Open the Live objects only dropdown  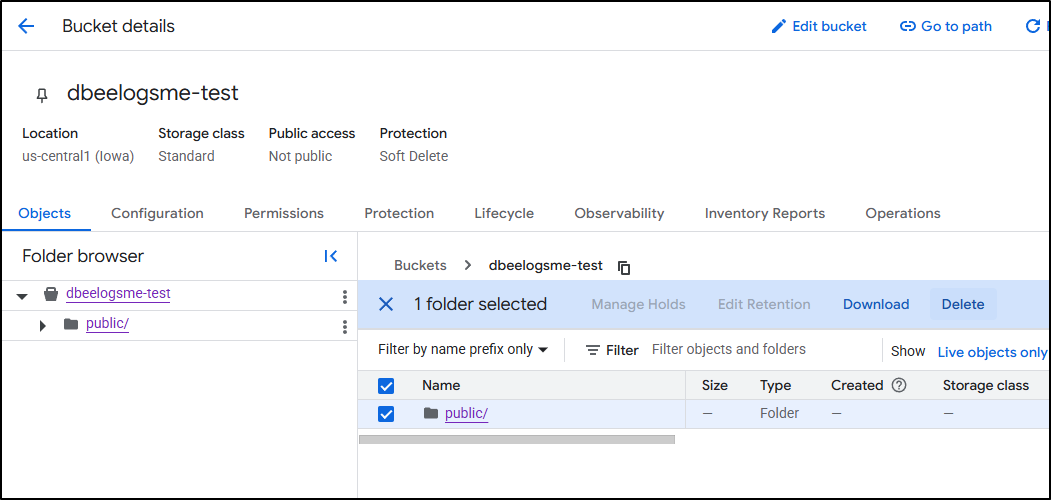[x=991, y=352]
